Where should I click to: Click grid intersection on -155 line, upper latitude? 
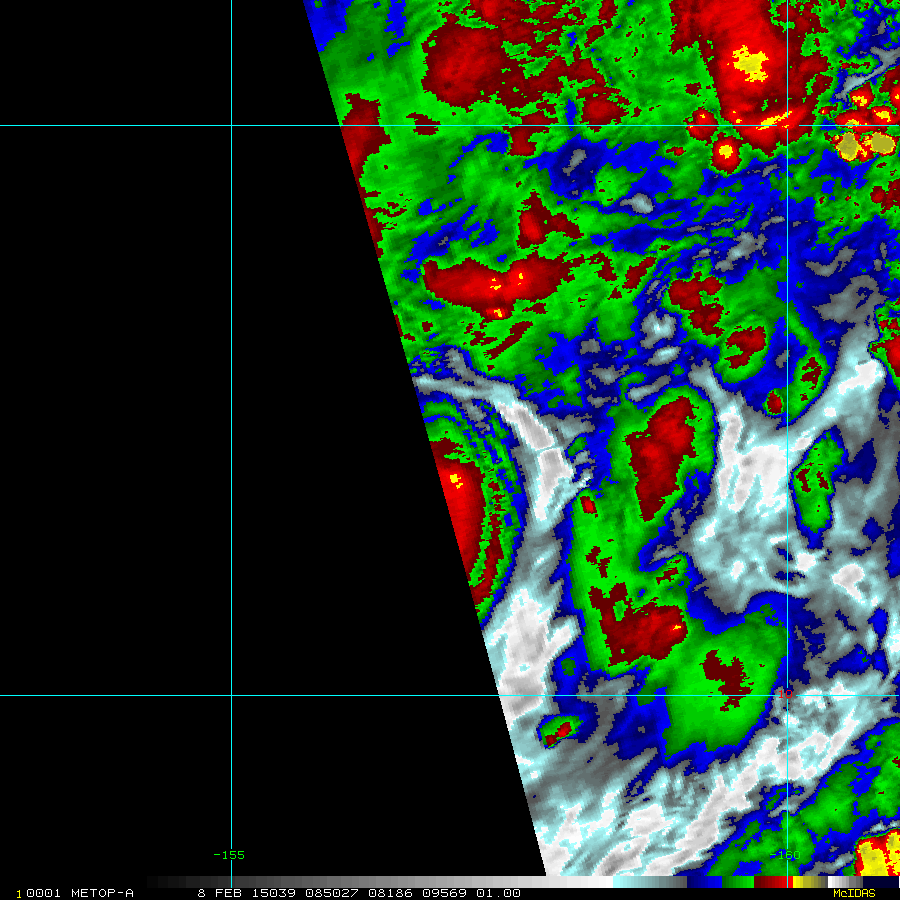pyautogui.click(x=232, y=125)
